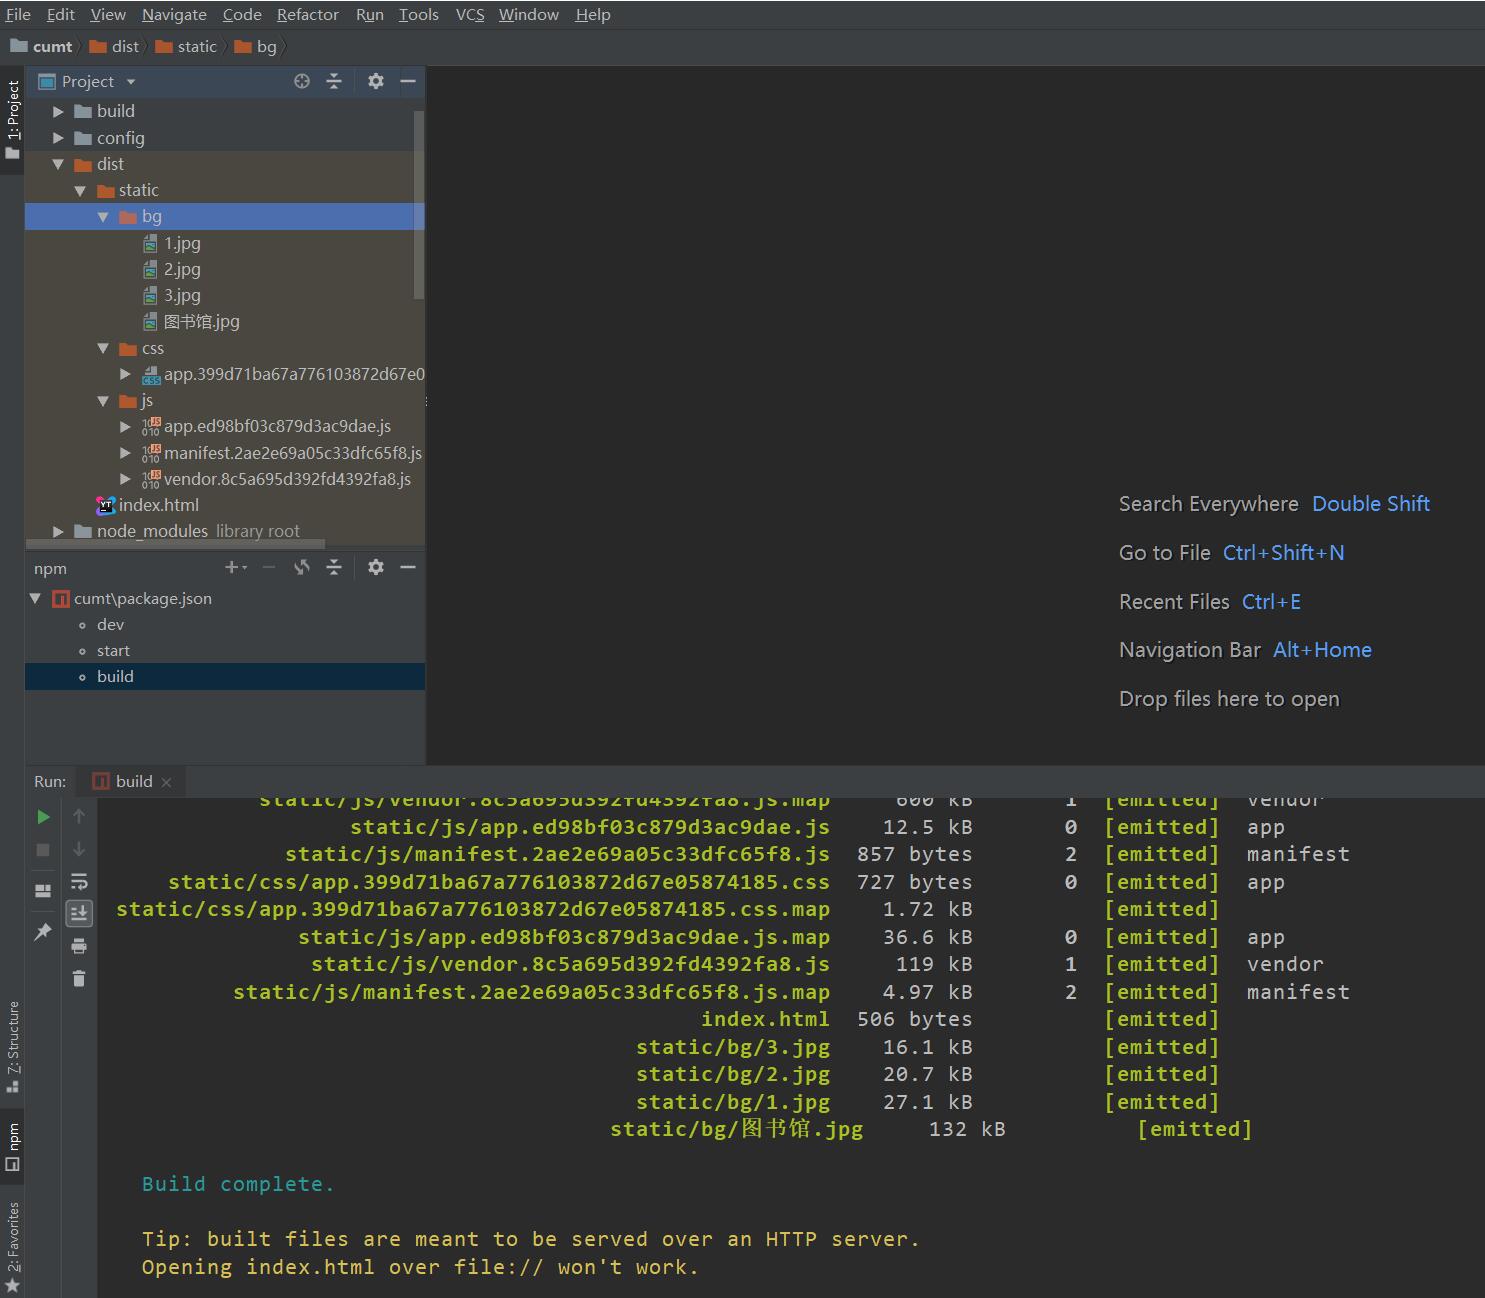This screenshot has height=1298, width=1485.
Task: Toggle the Structure side tool button
Action: coord(12,1046)
